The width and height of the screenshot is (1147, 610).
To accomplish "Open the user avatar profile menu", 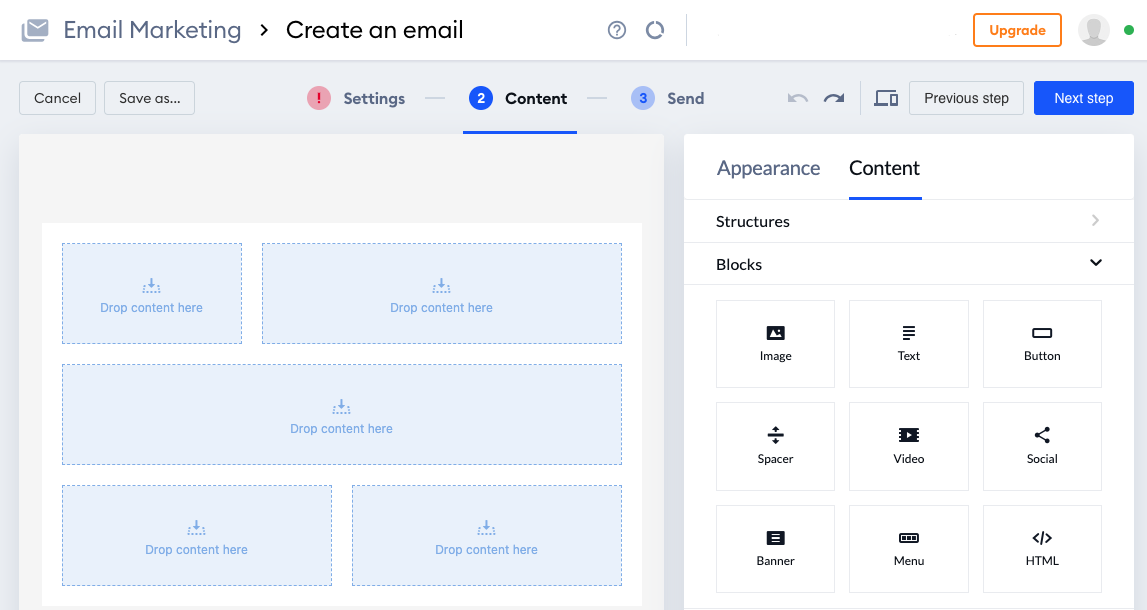I will pyautogui.click(x=1094, y=30).
